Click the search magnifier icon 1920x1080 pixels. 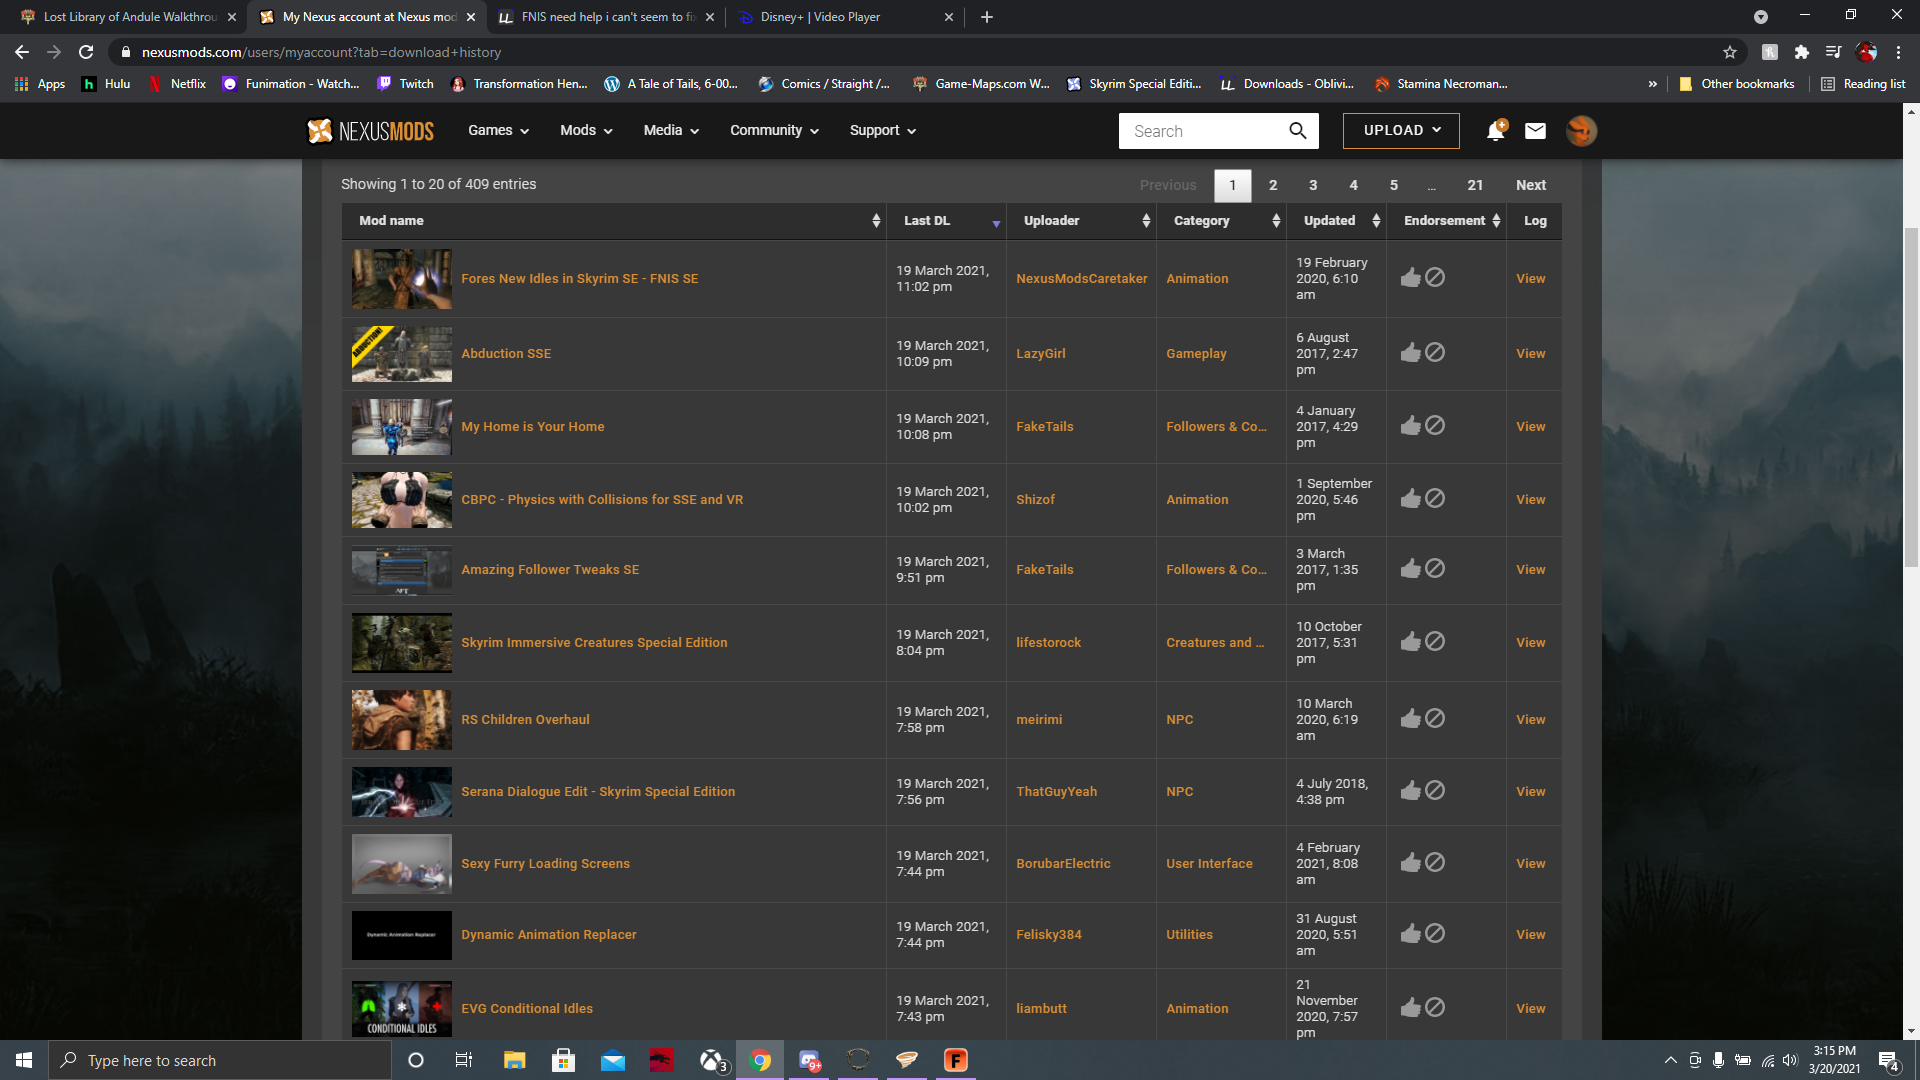1297,131
